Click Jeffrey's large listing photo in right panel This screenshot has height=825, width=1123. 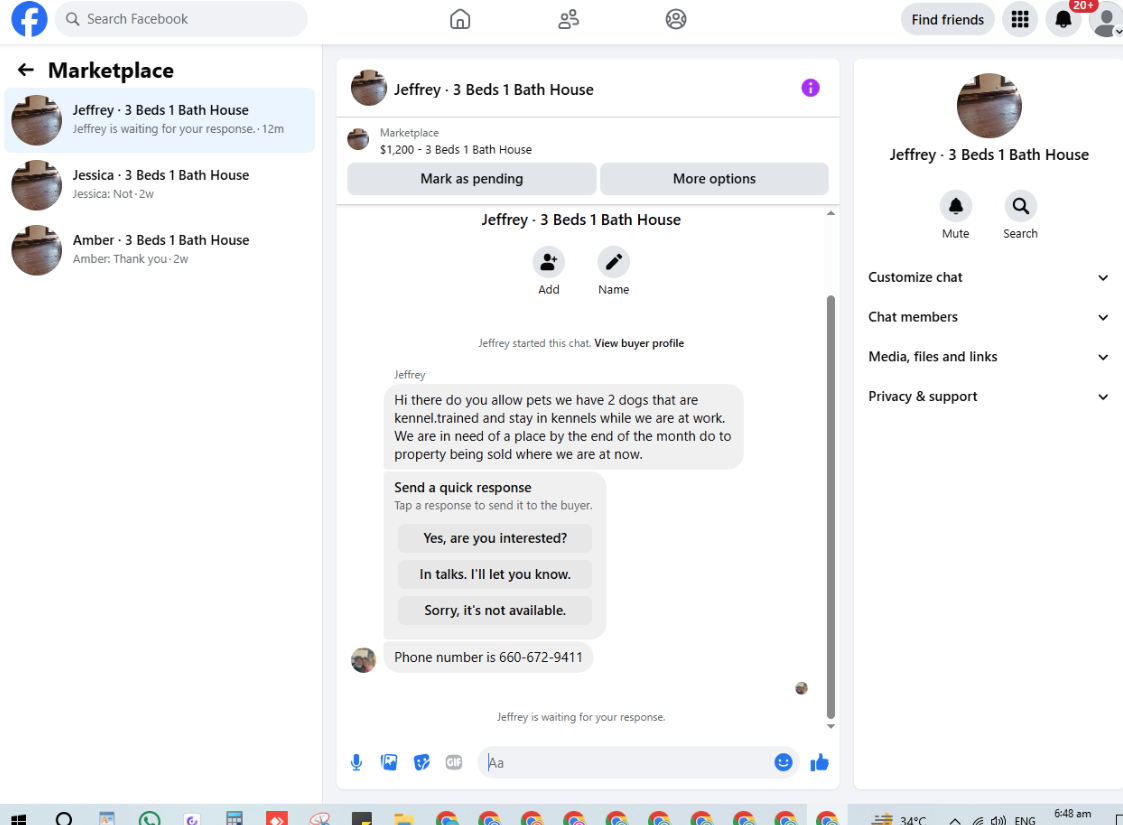pyautogui.click(x=989, y=105)
